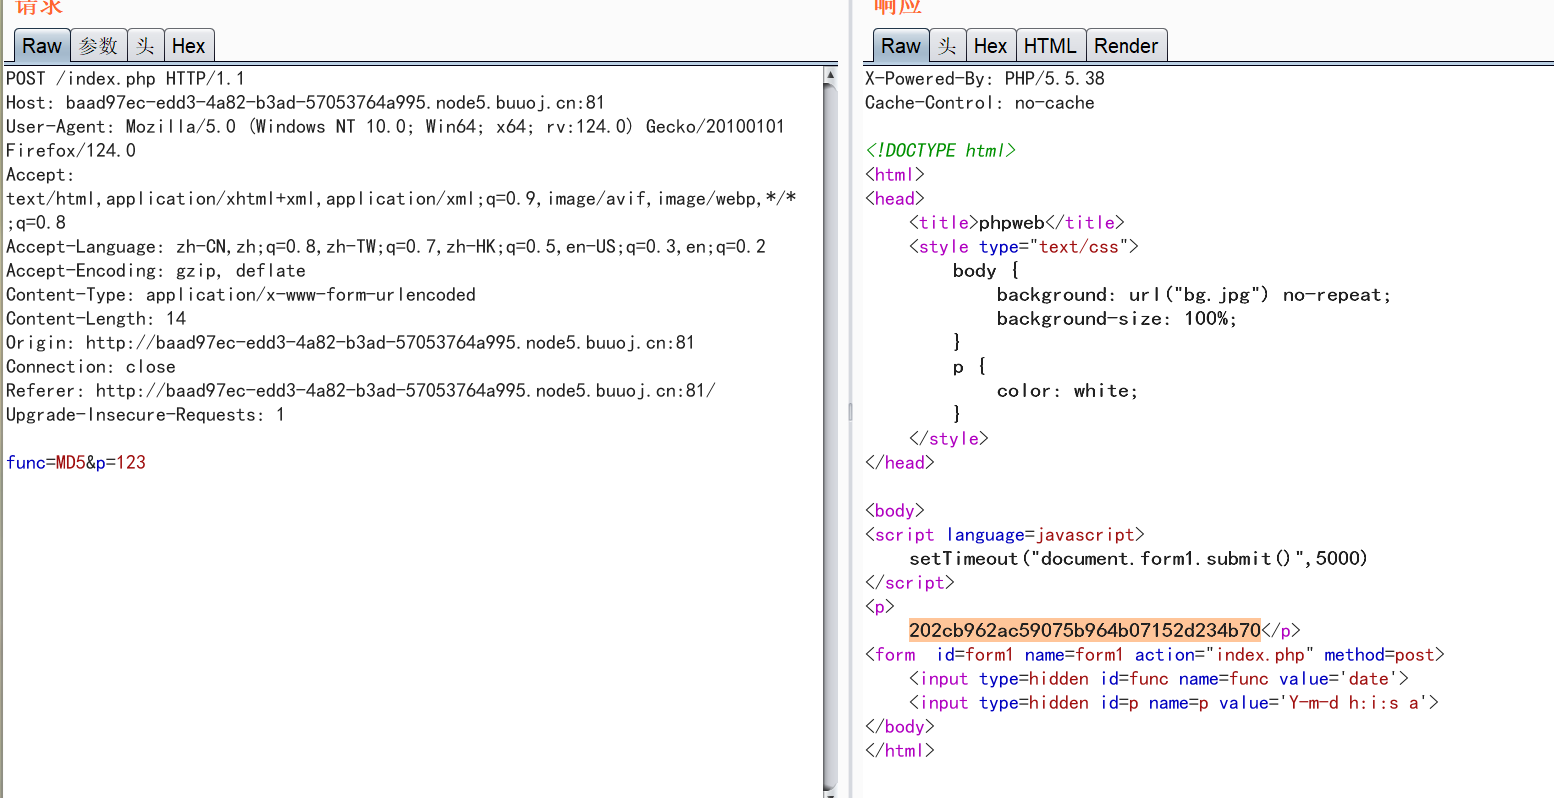Screen dimensions: 1554x798
Task: Click the closing </body> tag
Action: pyautogui.click(x=900, y=727)
